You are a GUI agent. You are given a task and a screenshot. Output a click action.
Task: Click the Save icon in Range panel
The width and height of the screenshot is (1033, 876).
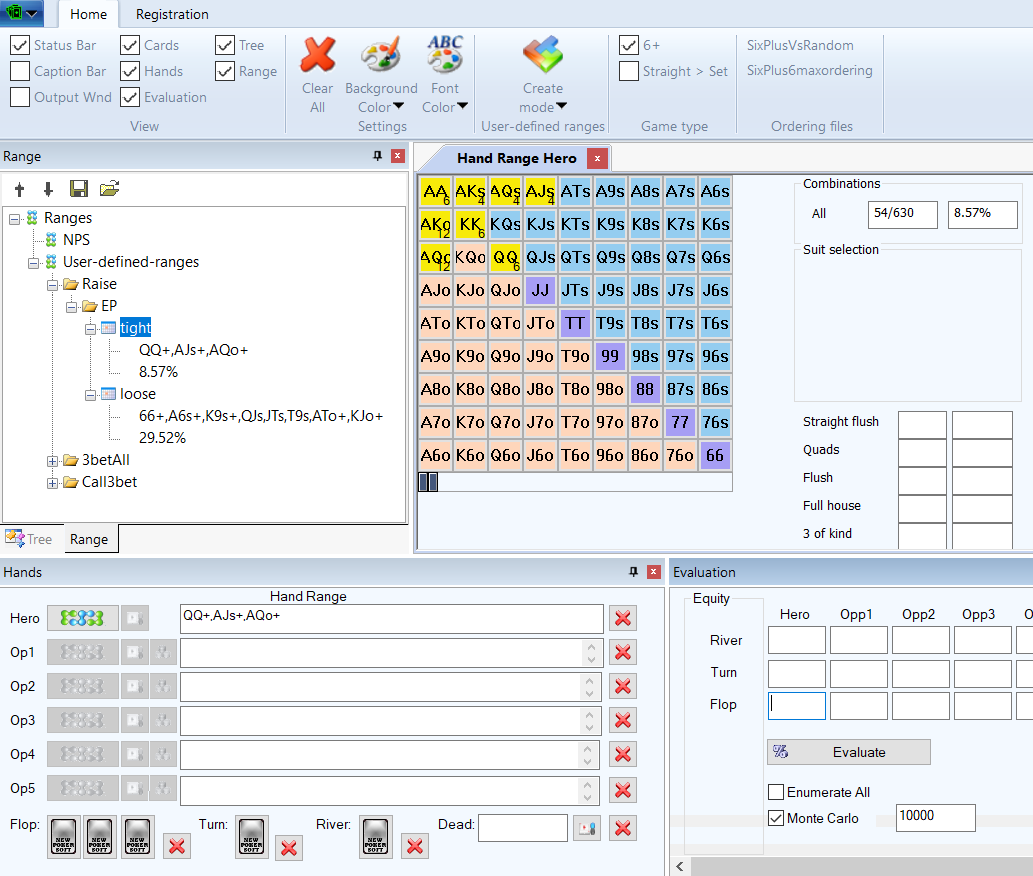coord(79,189)
